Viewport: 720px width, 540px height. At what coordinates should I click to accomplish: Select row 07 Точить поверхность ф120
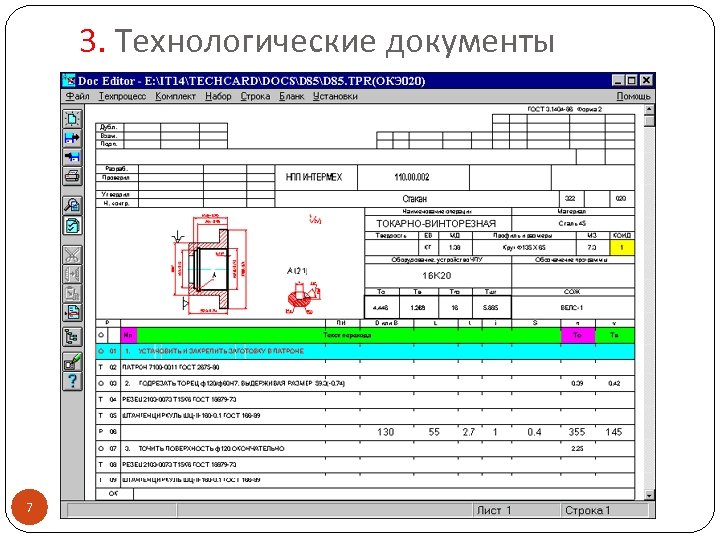point(365,449)
